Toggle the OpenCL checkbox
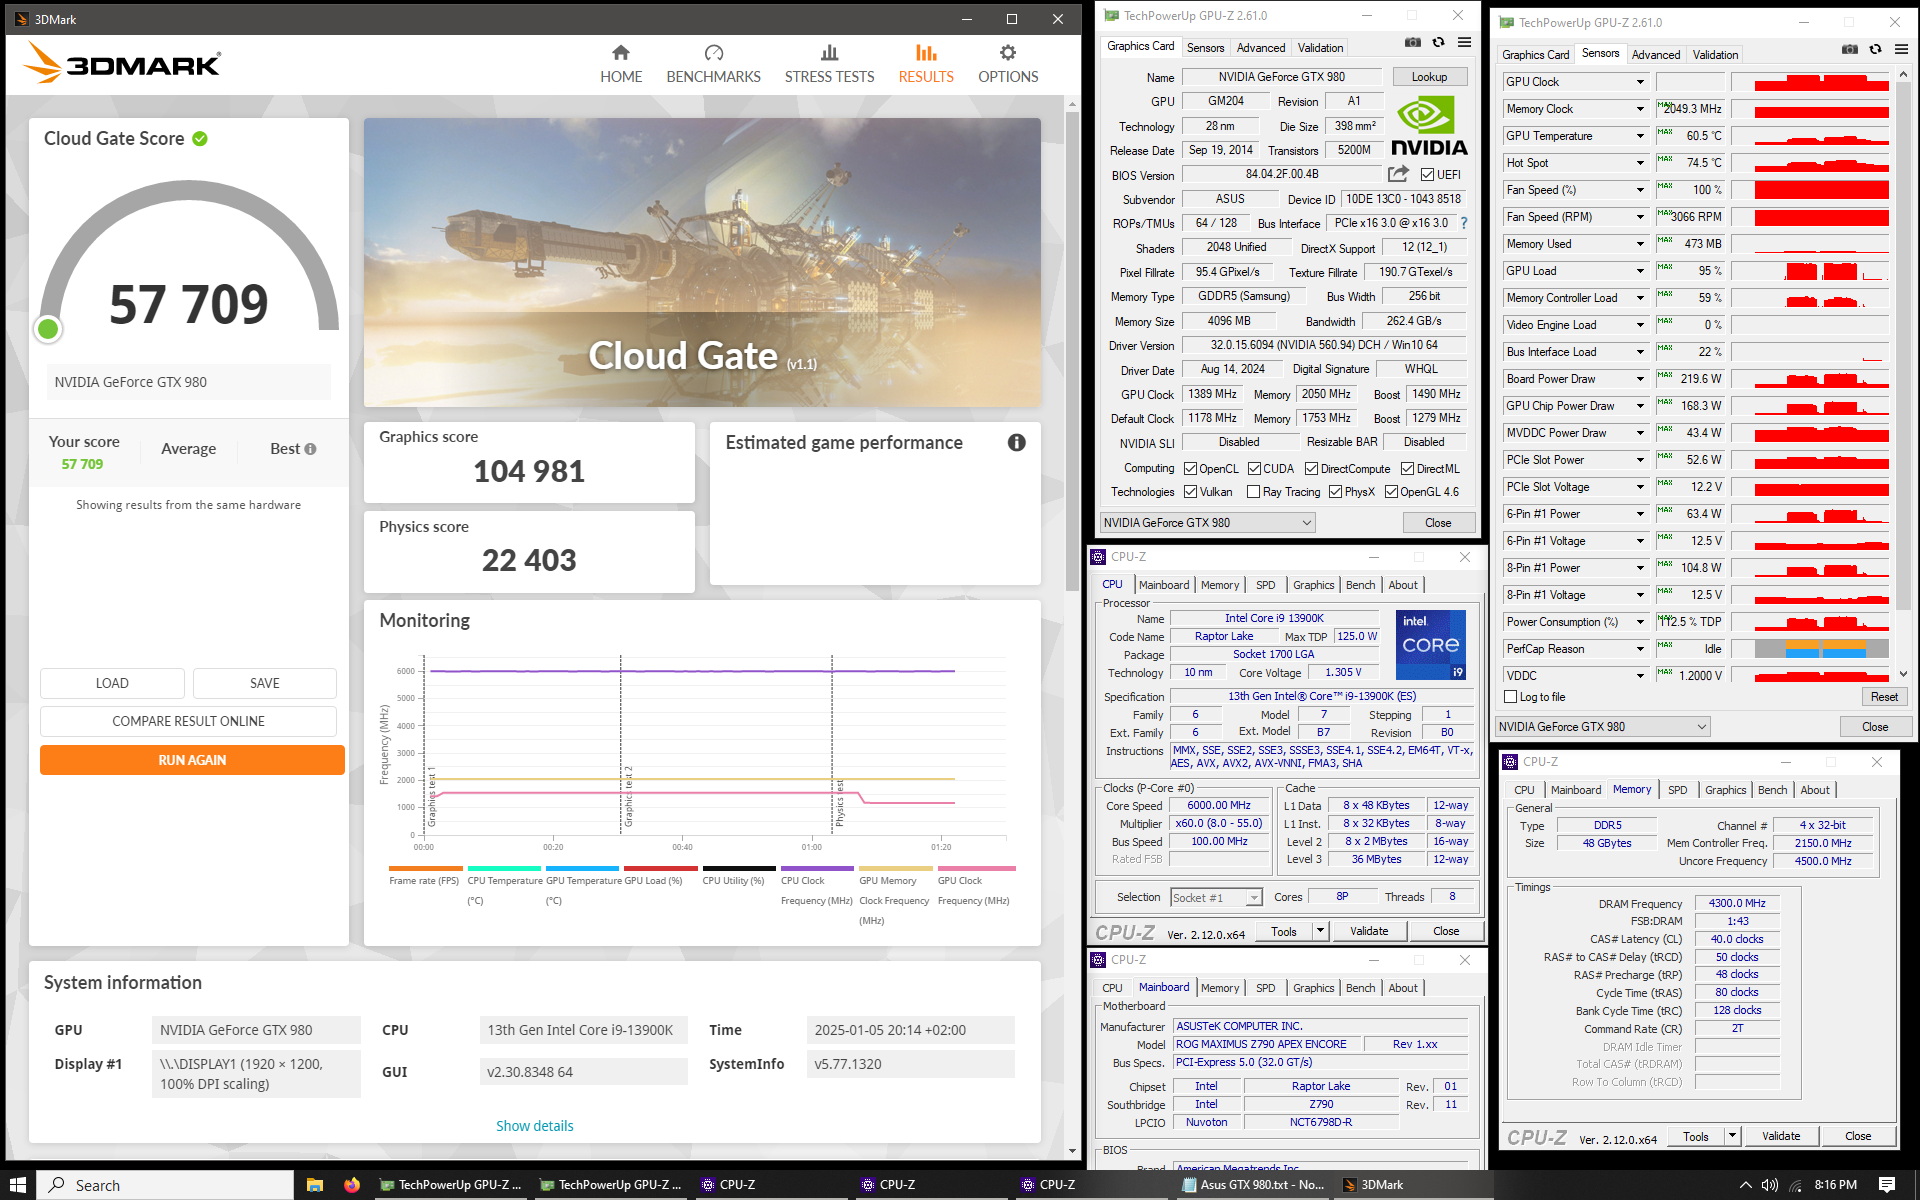Viewport: 1920px width, 1200px height. pos(1190,469)
